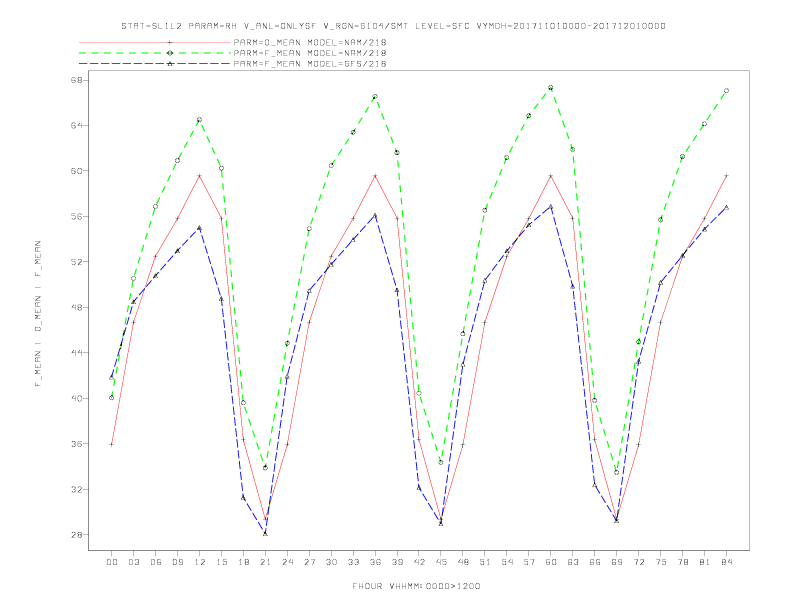Click the 32 tick label on the vertical axis
Screen dimensions: 792x612
[76, 489]
